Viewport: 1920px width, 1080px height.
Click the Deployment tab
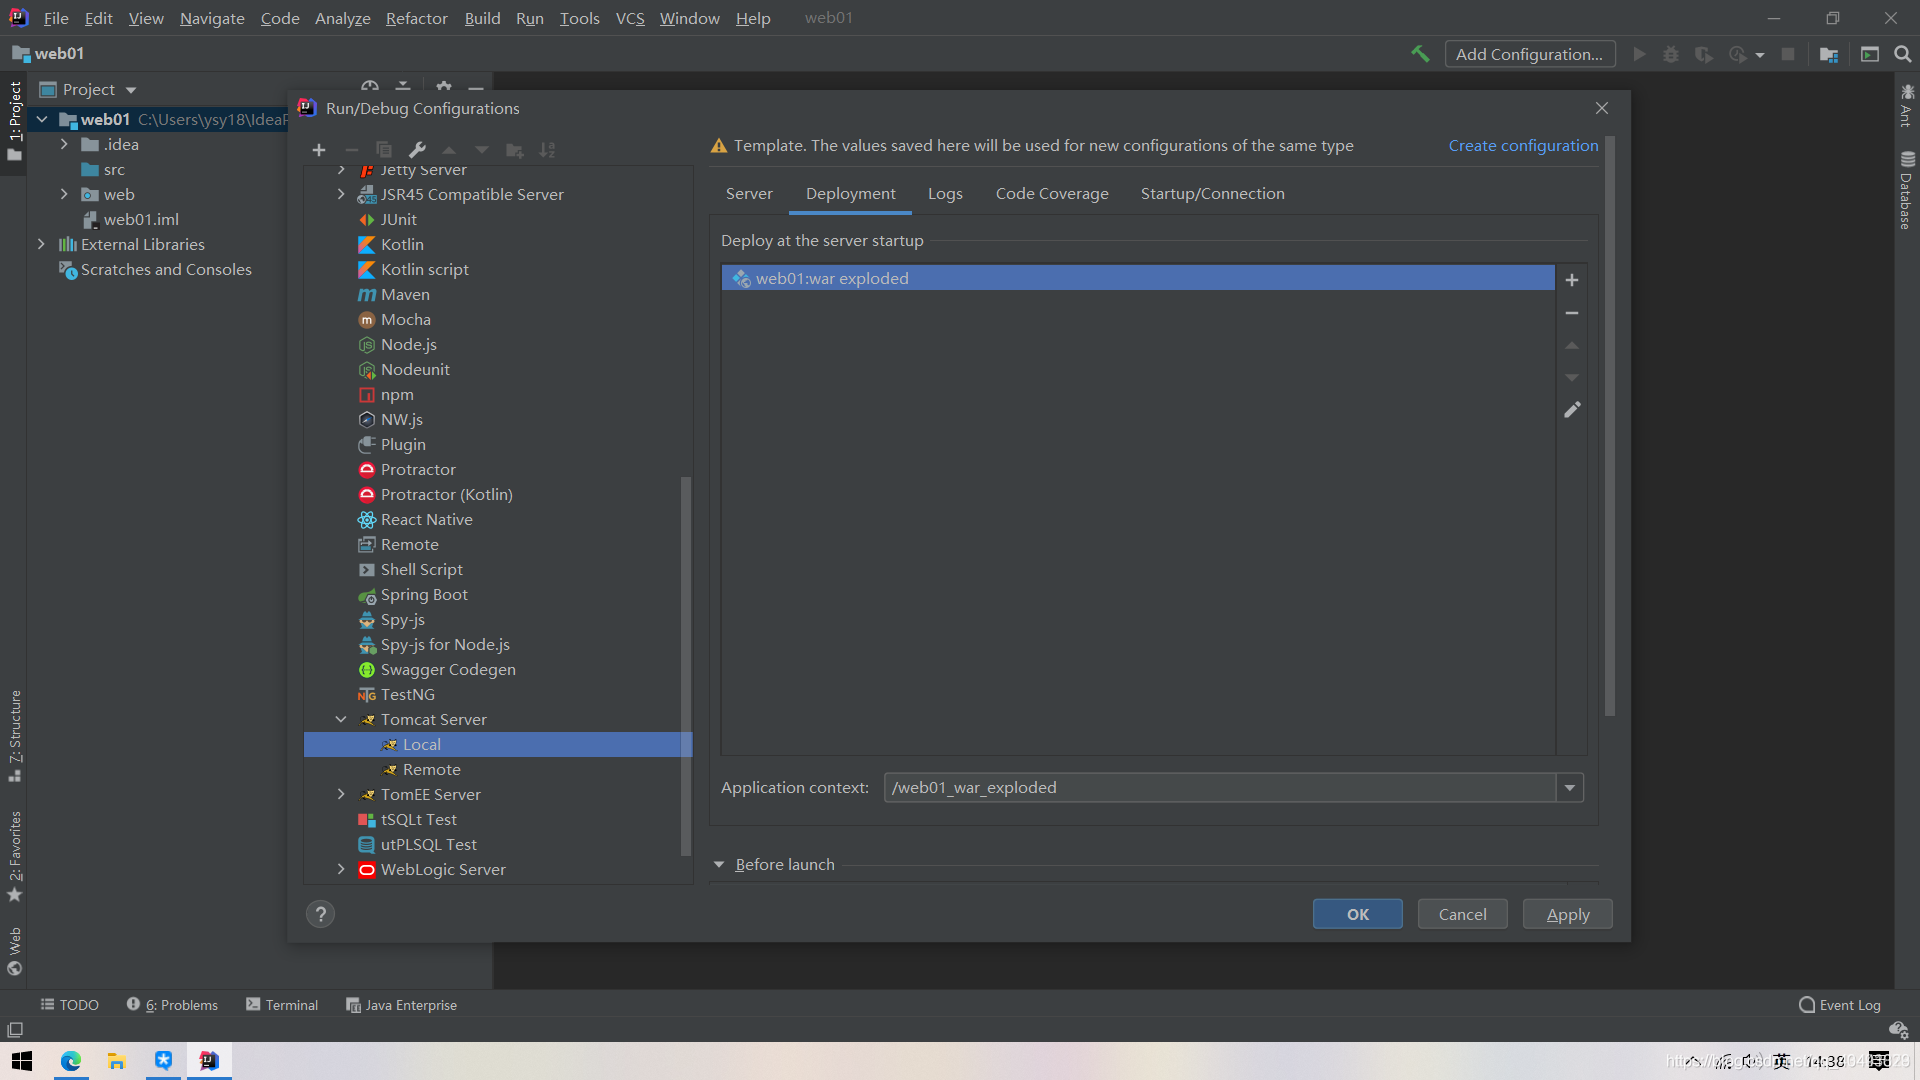coord(851,193)
